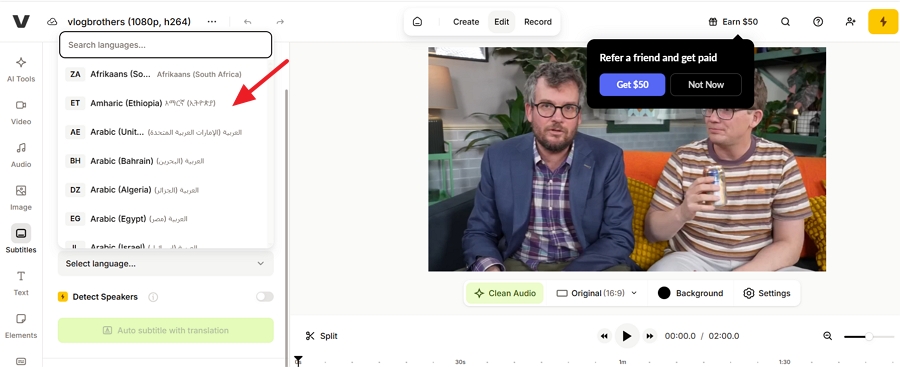900x367 pixels.
Task: Click the cloud save status icon
Action: click(x=52, y=22)
